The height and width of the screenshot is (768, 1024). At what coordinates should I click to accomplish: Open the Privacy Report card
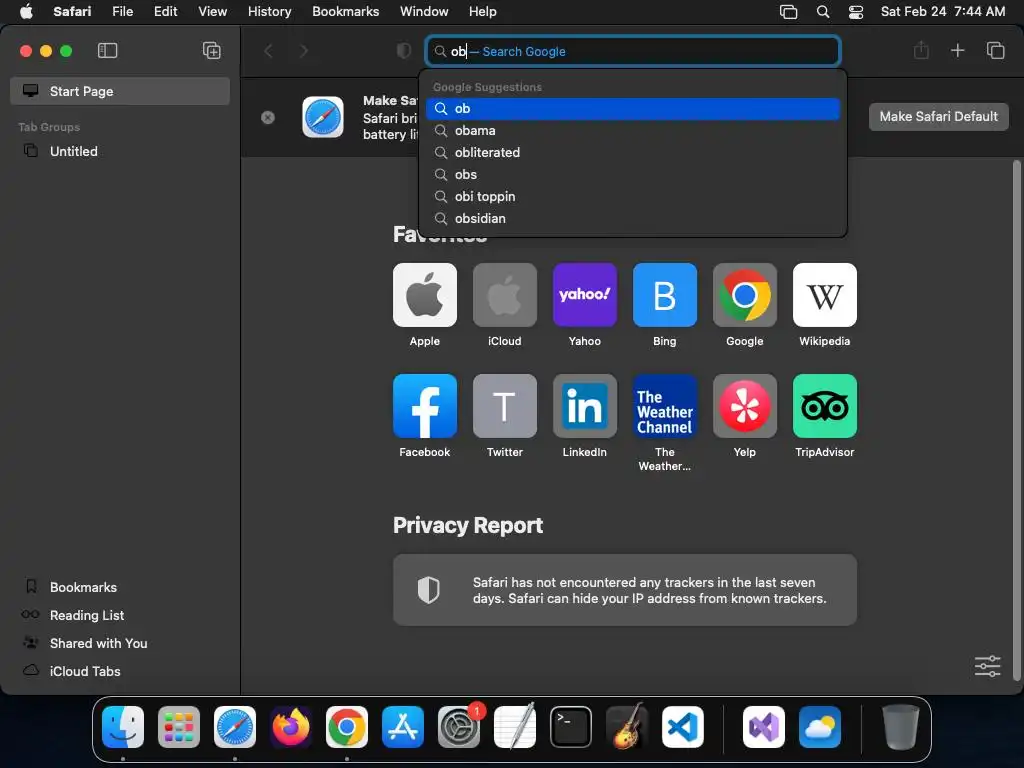click(x=625, y=590)
